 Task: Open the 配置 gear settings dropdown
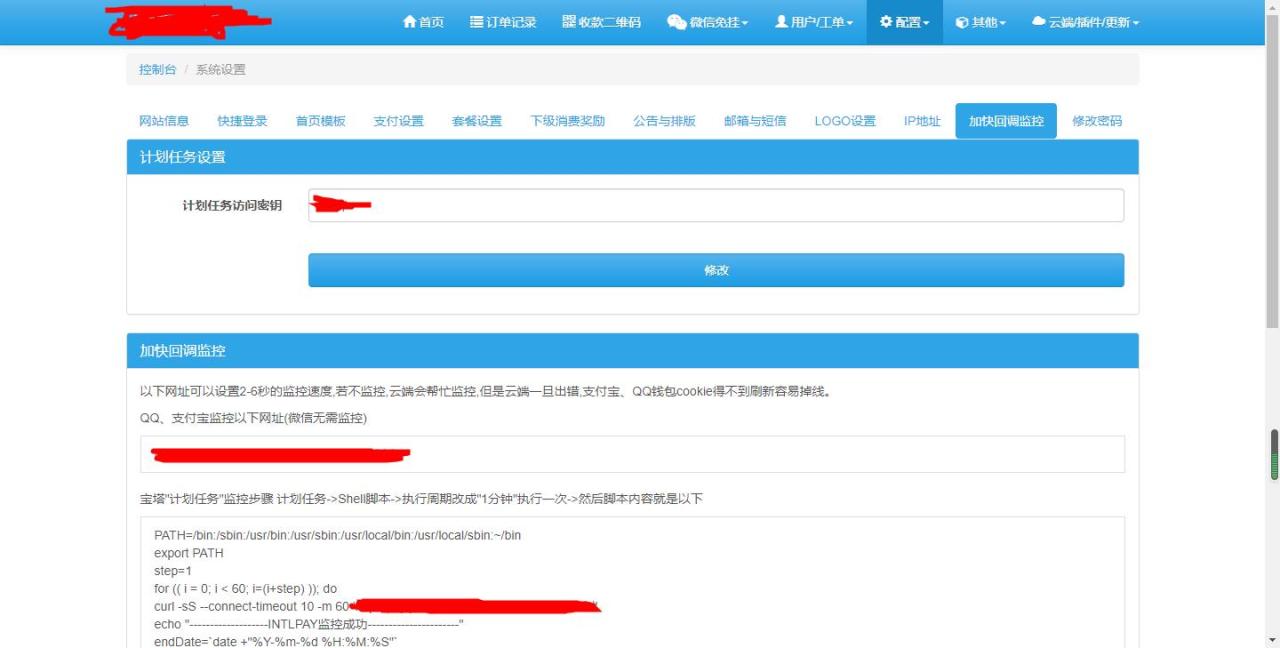point(904,22)
